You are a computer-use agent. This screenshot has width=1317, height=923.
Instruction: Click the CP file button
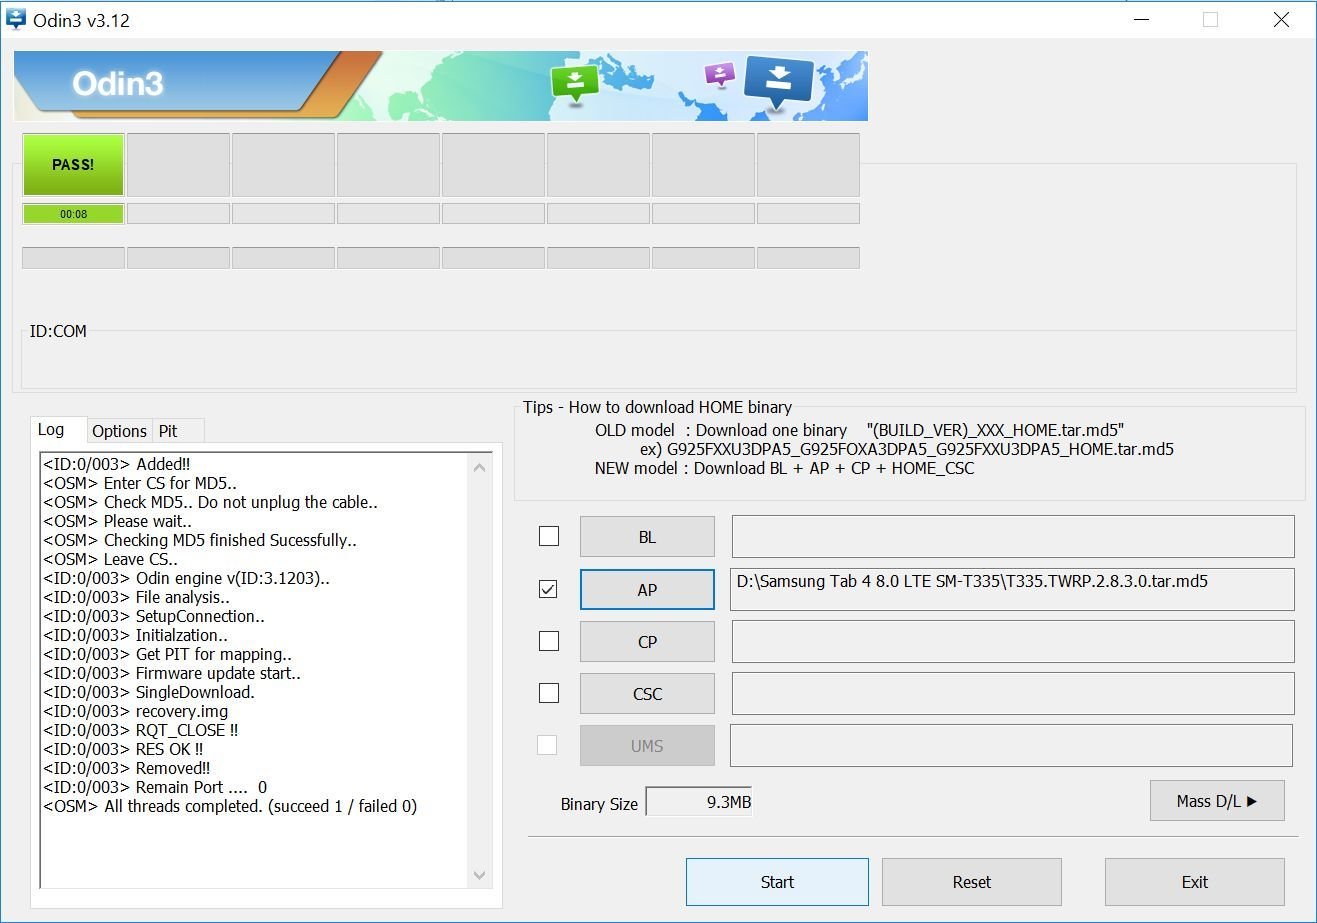pyautogui.click(x=647, y=641)
